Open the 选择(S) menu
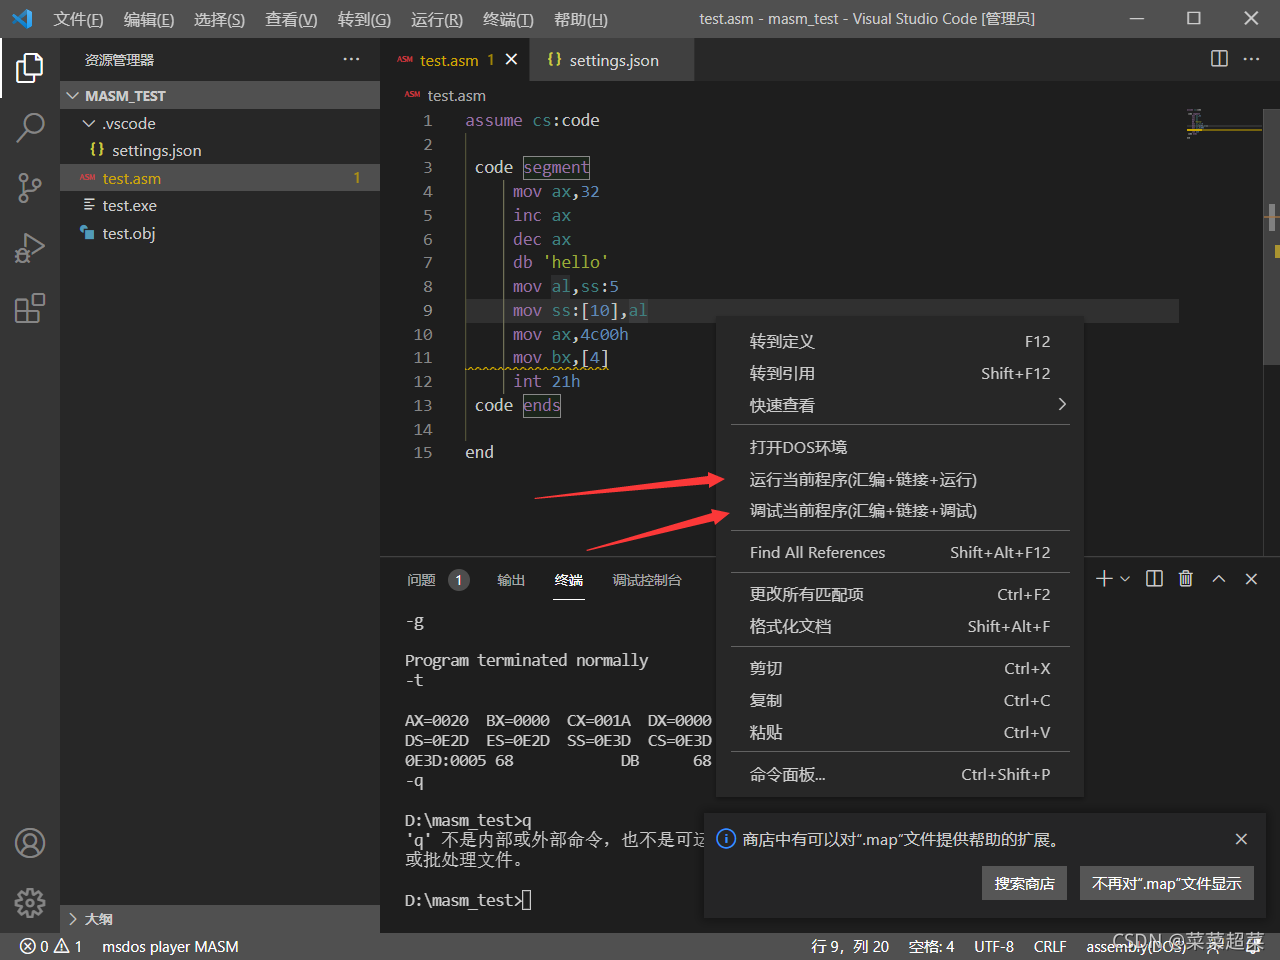 click(x=219, y=19)
